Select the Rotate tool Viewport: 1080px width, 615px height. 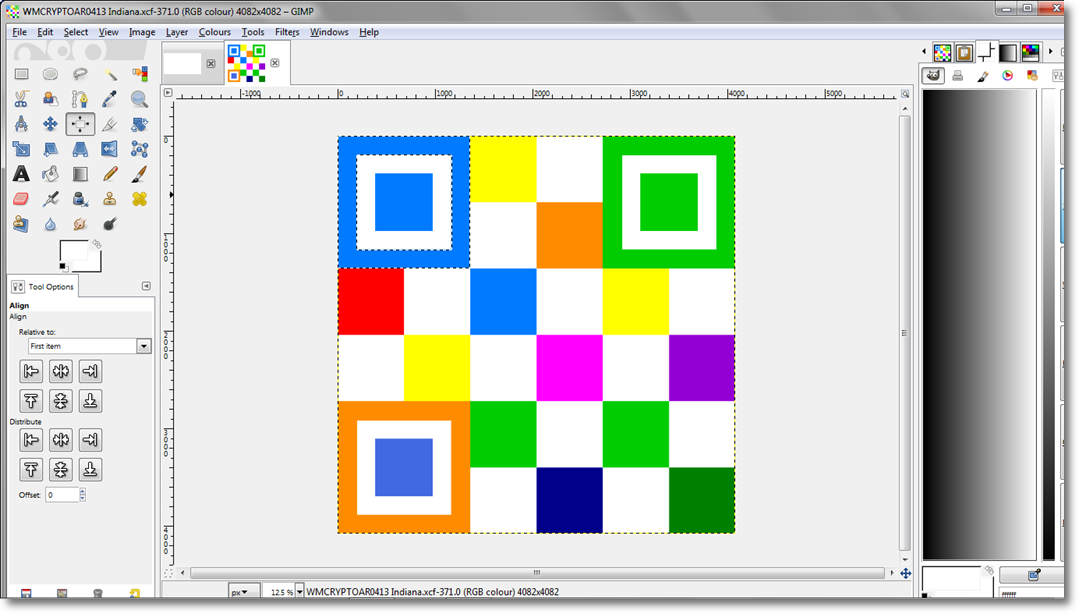click(139, 124)
